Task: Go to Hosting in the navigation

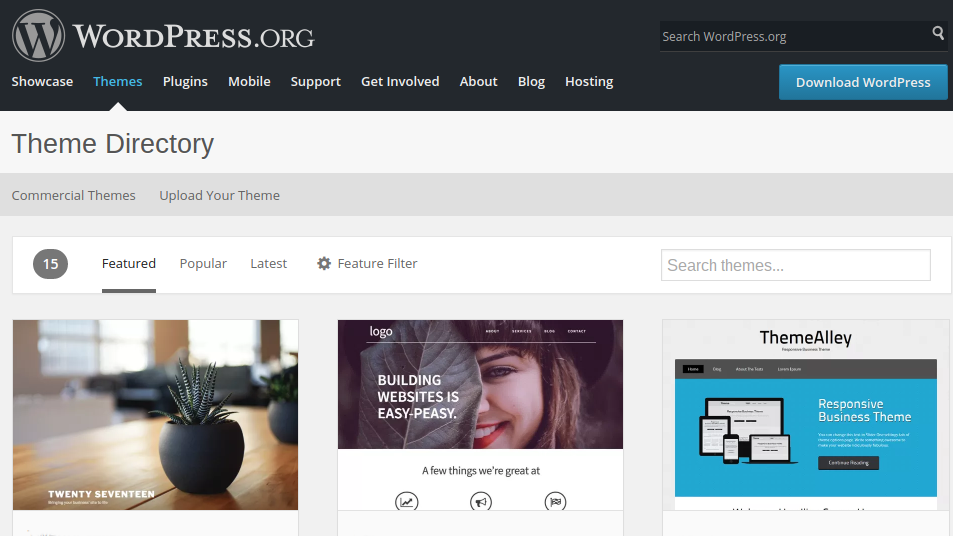Action: [x=589, y=81]
